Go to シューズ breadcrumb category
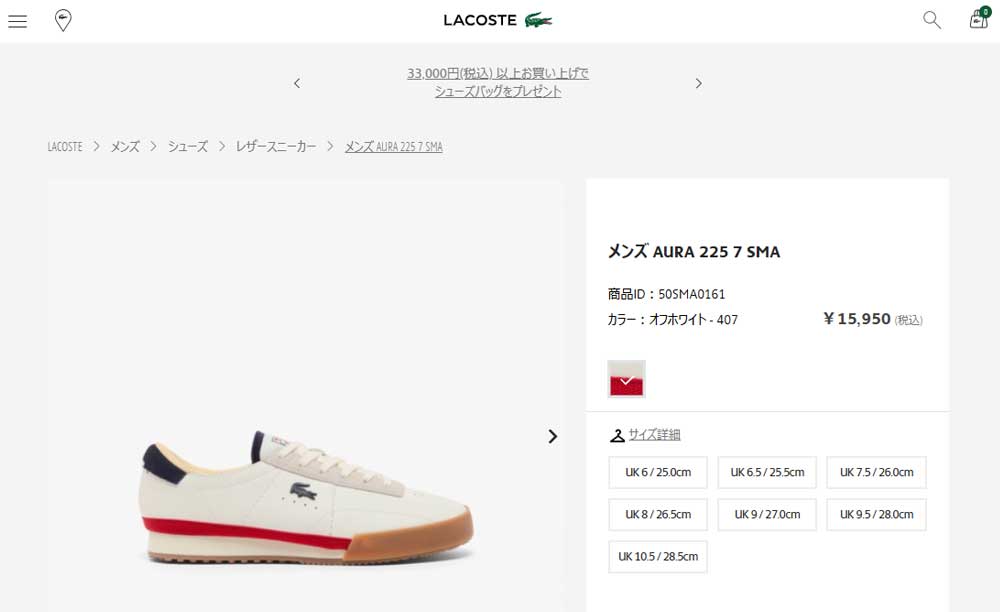The image size is (1000, 612). 188,147
